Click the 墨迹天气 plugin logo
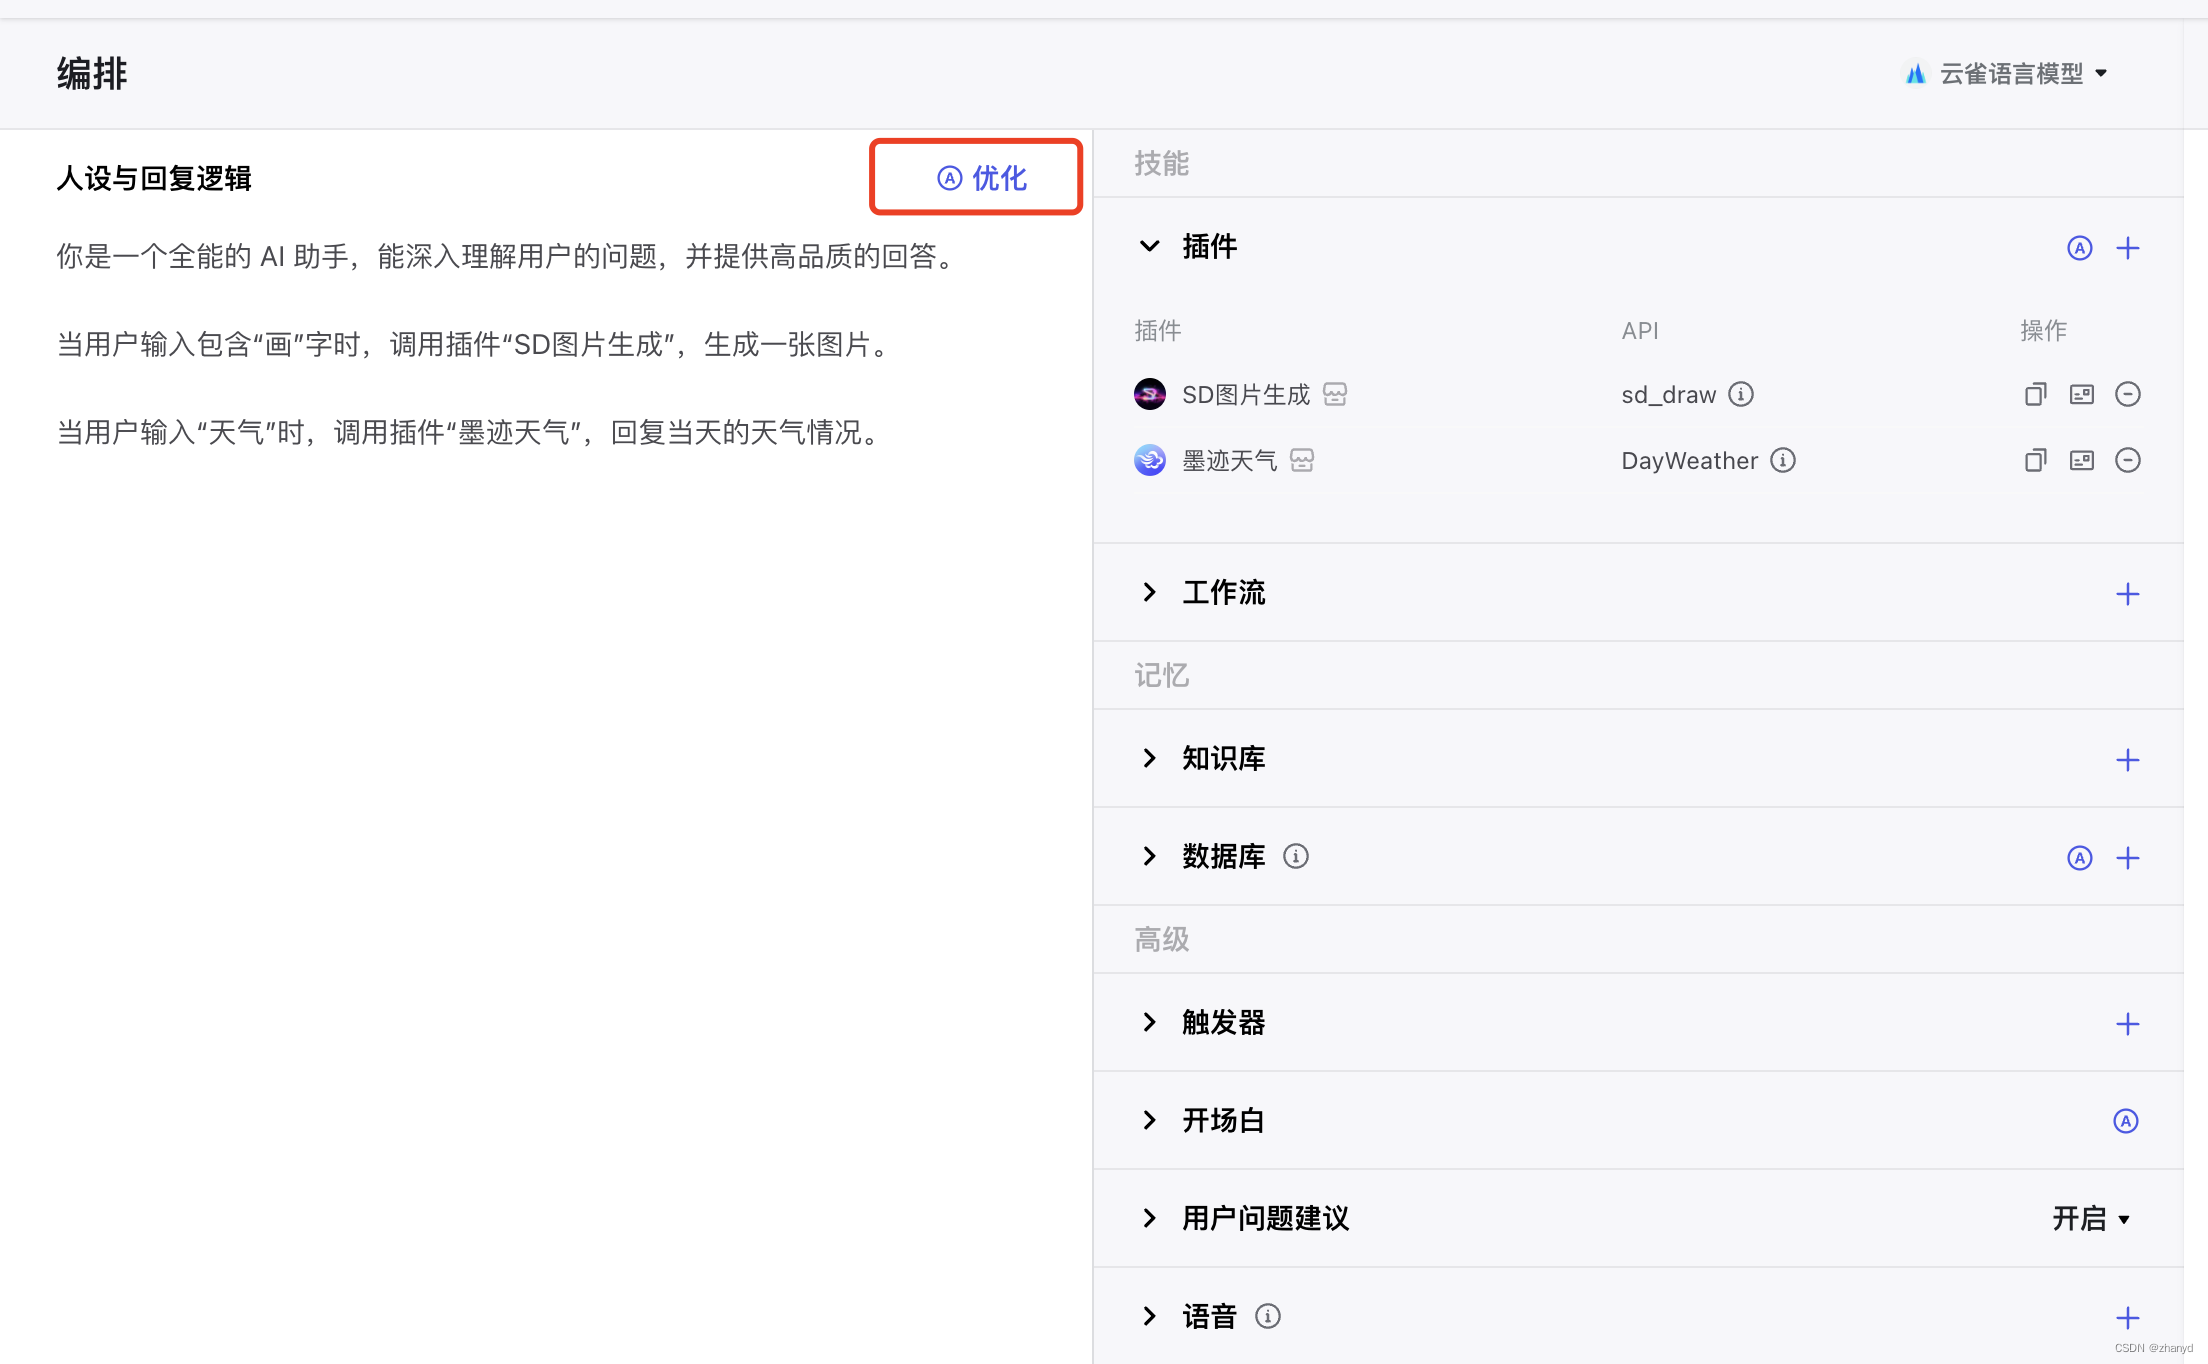This screenshot has height=1364, width=2208. pos(1150,460)
